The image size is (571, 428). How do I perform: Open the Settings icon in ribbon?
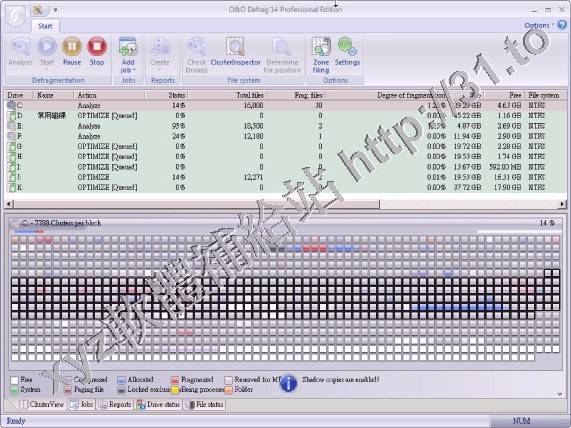pyautogui.click(x=347, y=47)
